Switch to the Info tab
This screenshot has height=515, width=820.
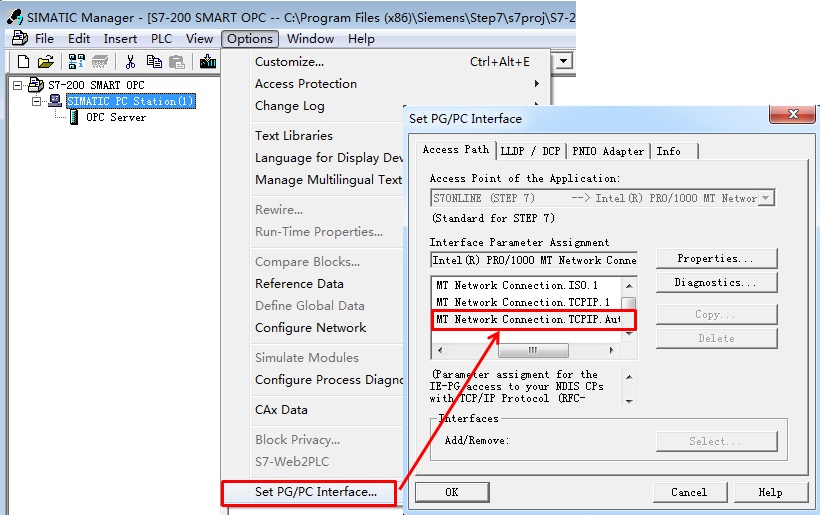point(674,151)
